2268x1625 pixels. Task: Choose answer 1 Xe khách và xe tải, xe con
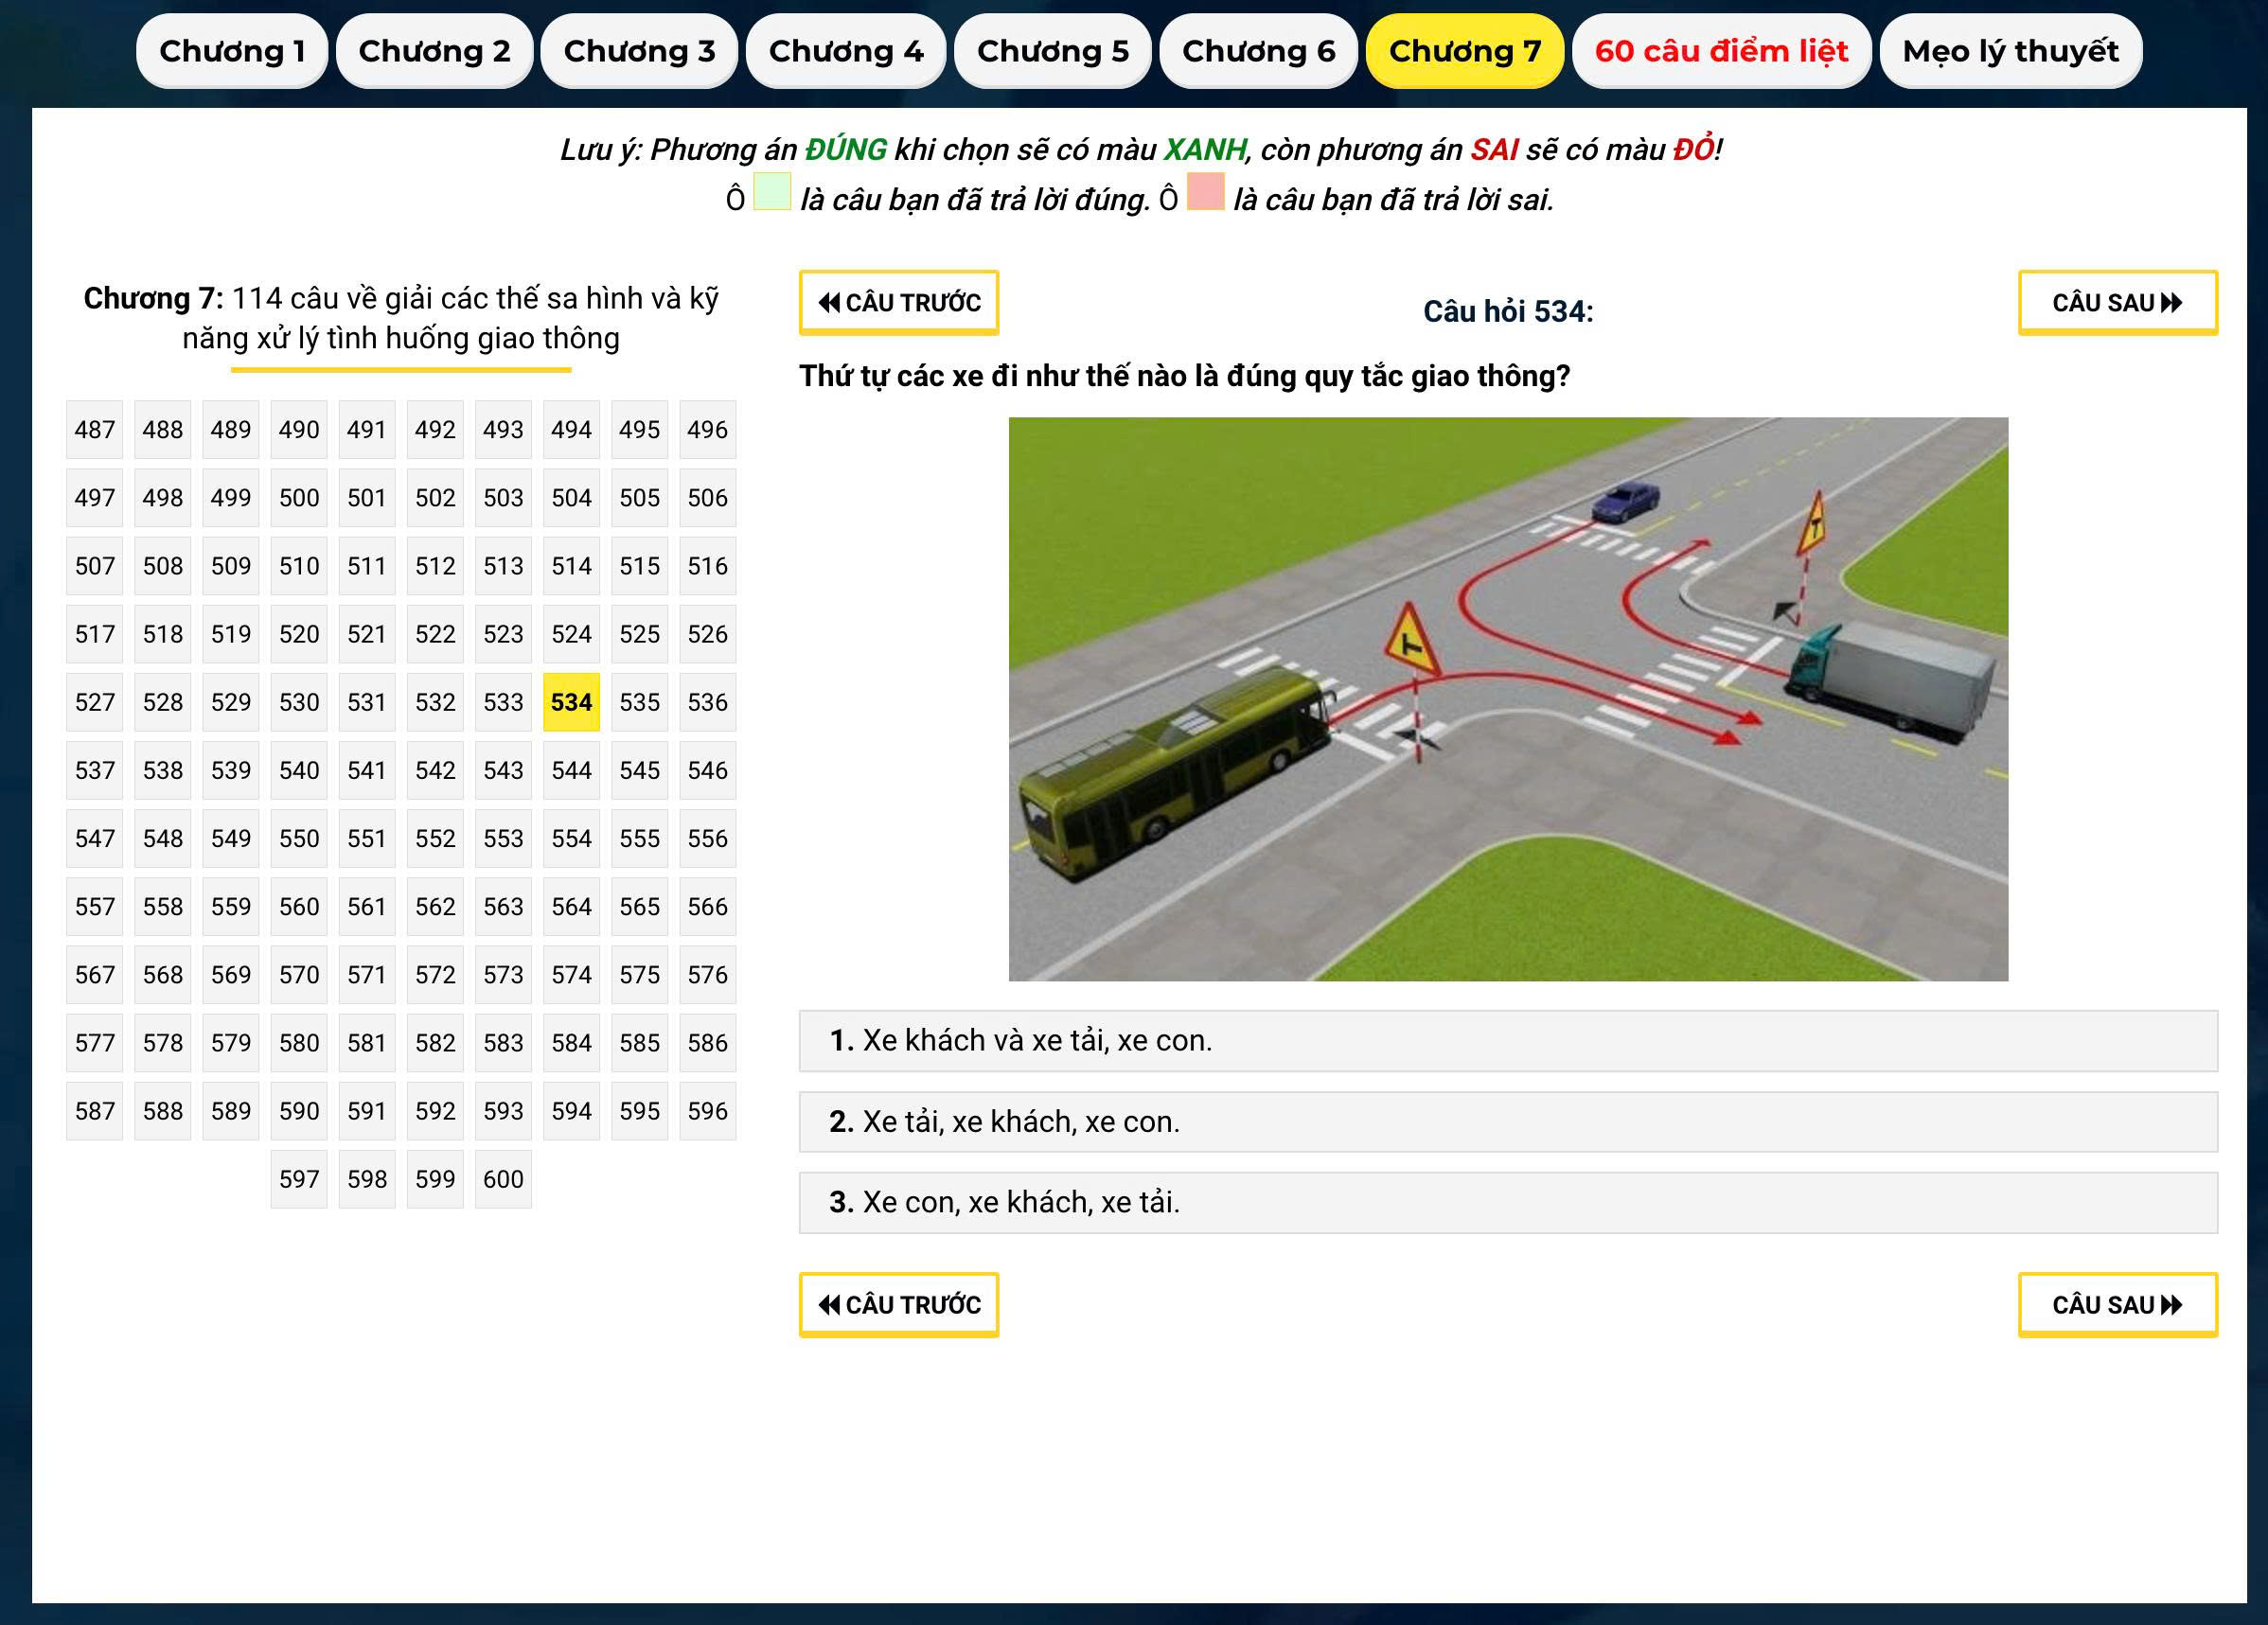(1507, 1040)
